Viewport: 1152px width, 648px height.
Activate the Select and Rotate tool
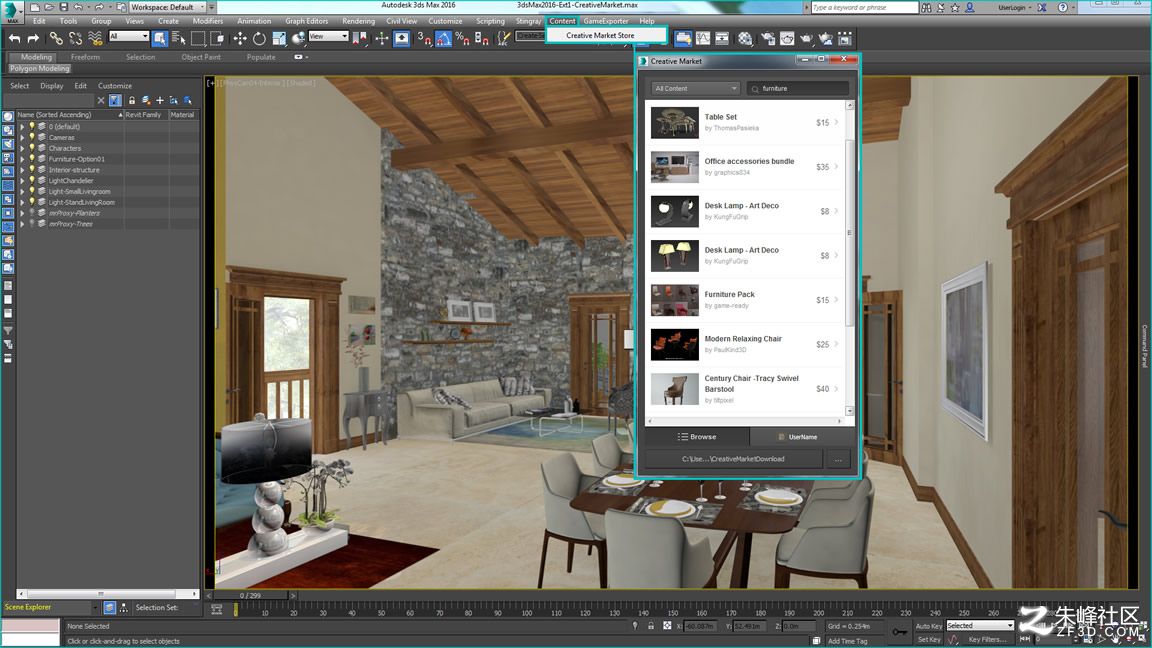(x=259, y=38)
